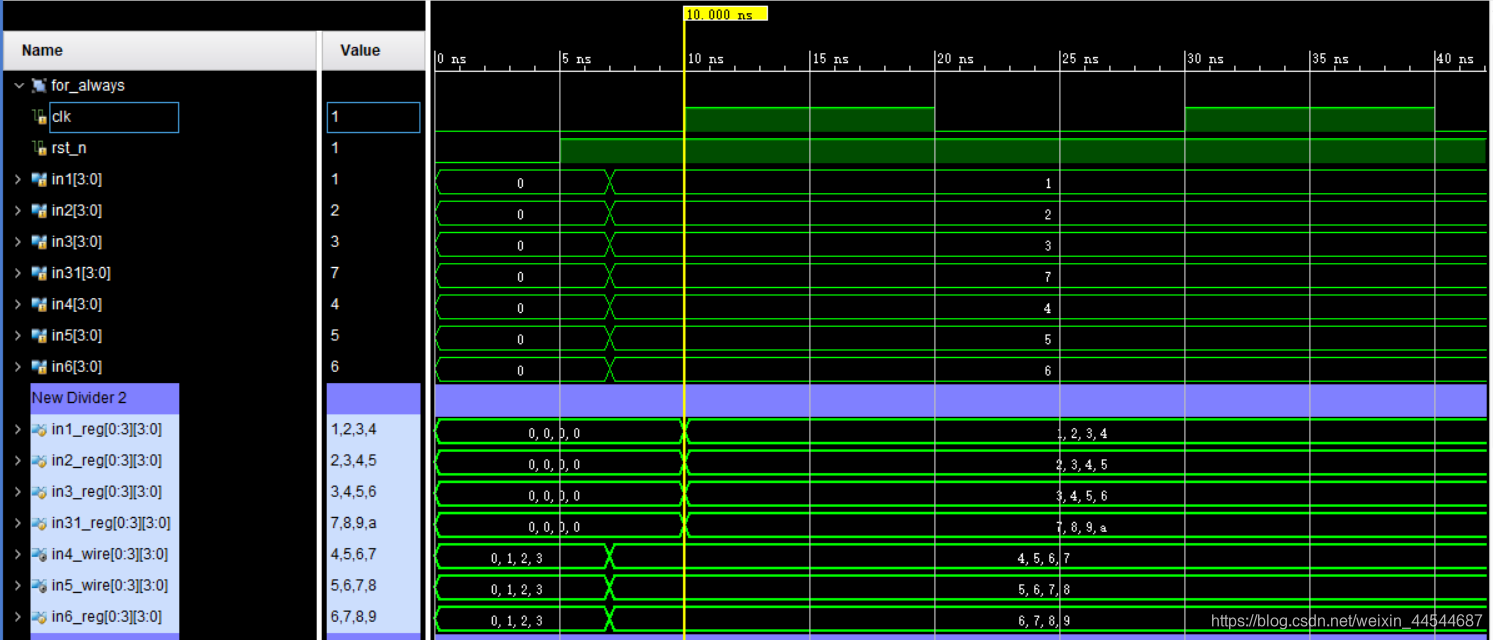Click value 6,7,8,9 of in6_reg
This screenshot has height=640, width=1493.
[x=353, y=615]
